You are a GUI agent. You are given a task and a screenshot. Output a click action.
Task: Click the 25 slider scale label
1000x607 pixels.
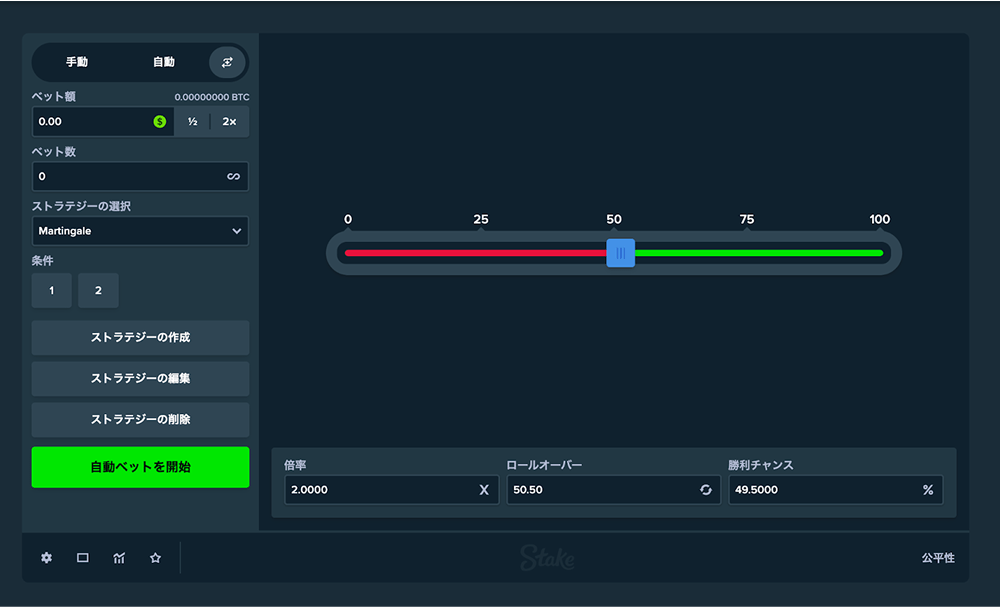point(481,219)
